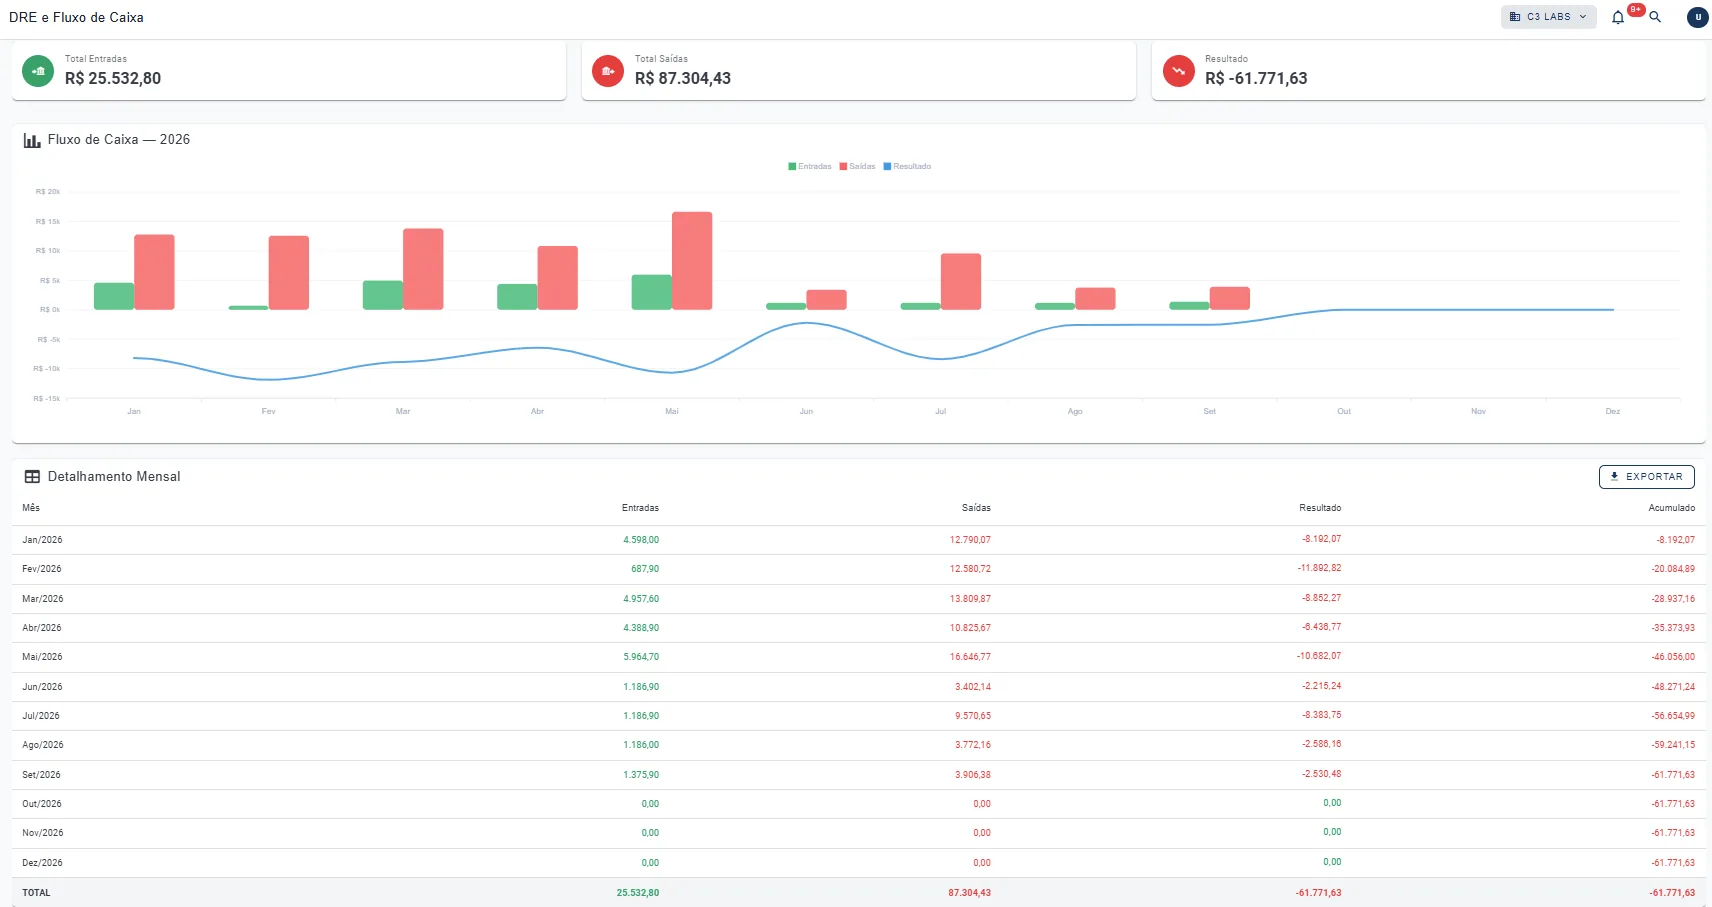Click the Fluxo de Caixa chart icon
The height and width of the screenshot is (907, 1712).
[x=32, y=140]
